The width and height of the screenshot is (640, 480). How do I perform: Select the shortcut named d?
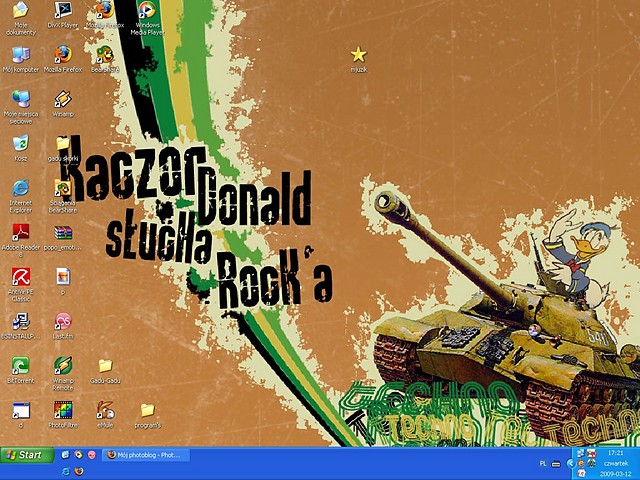[21, 415]
